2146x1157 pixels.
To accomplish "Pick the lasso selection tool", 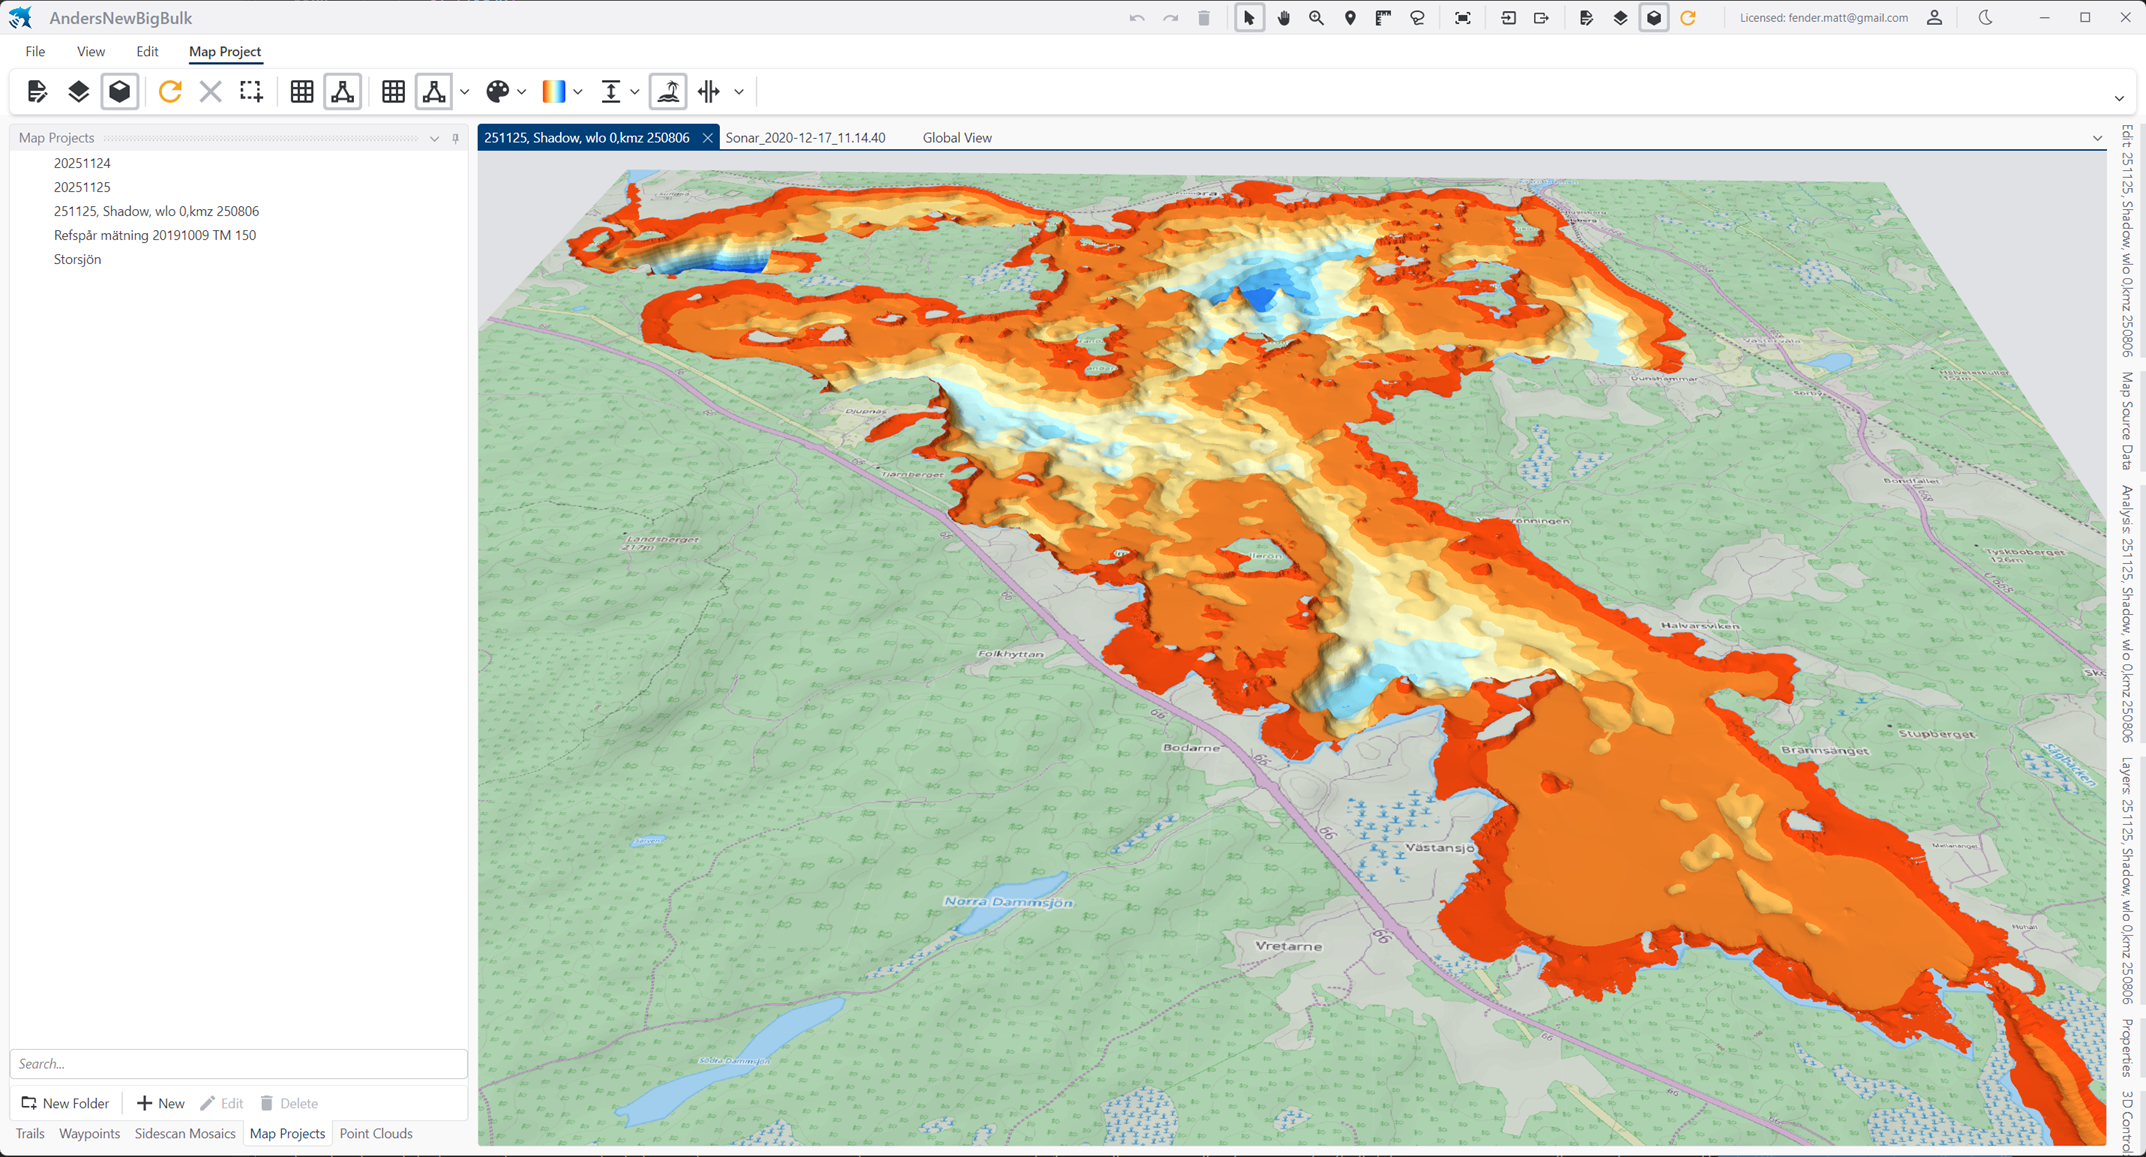I will 1417,18.
